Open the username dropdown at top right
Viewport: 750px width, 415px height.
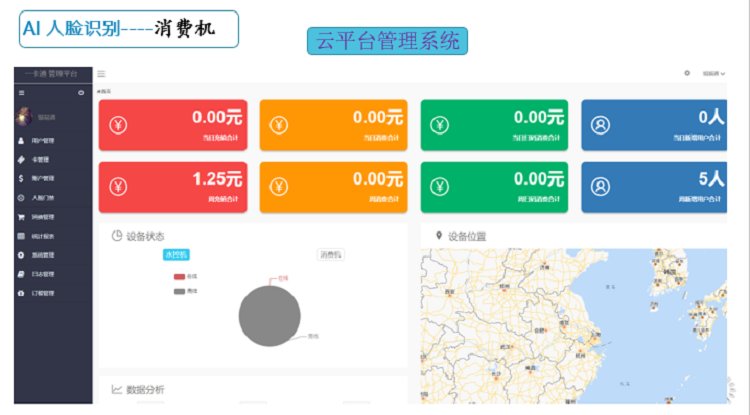[713, 73]
